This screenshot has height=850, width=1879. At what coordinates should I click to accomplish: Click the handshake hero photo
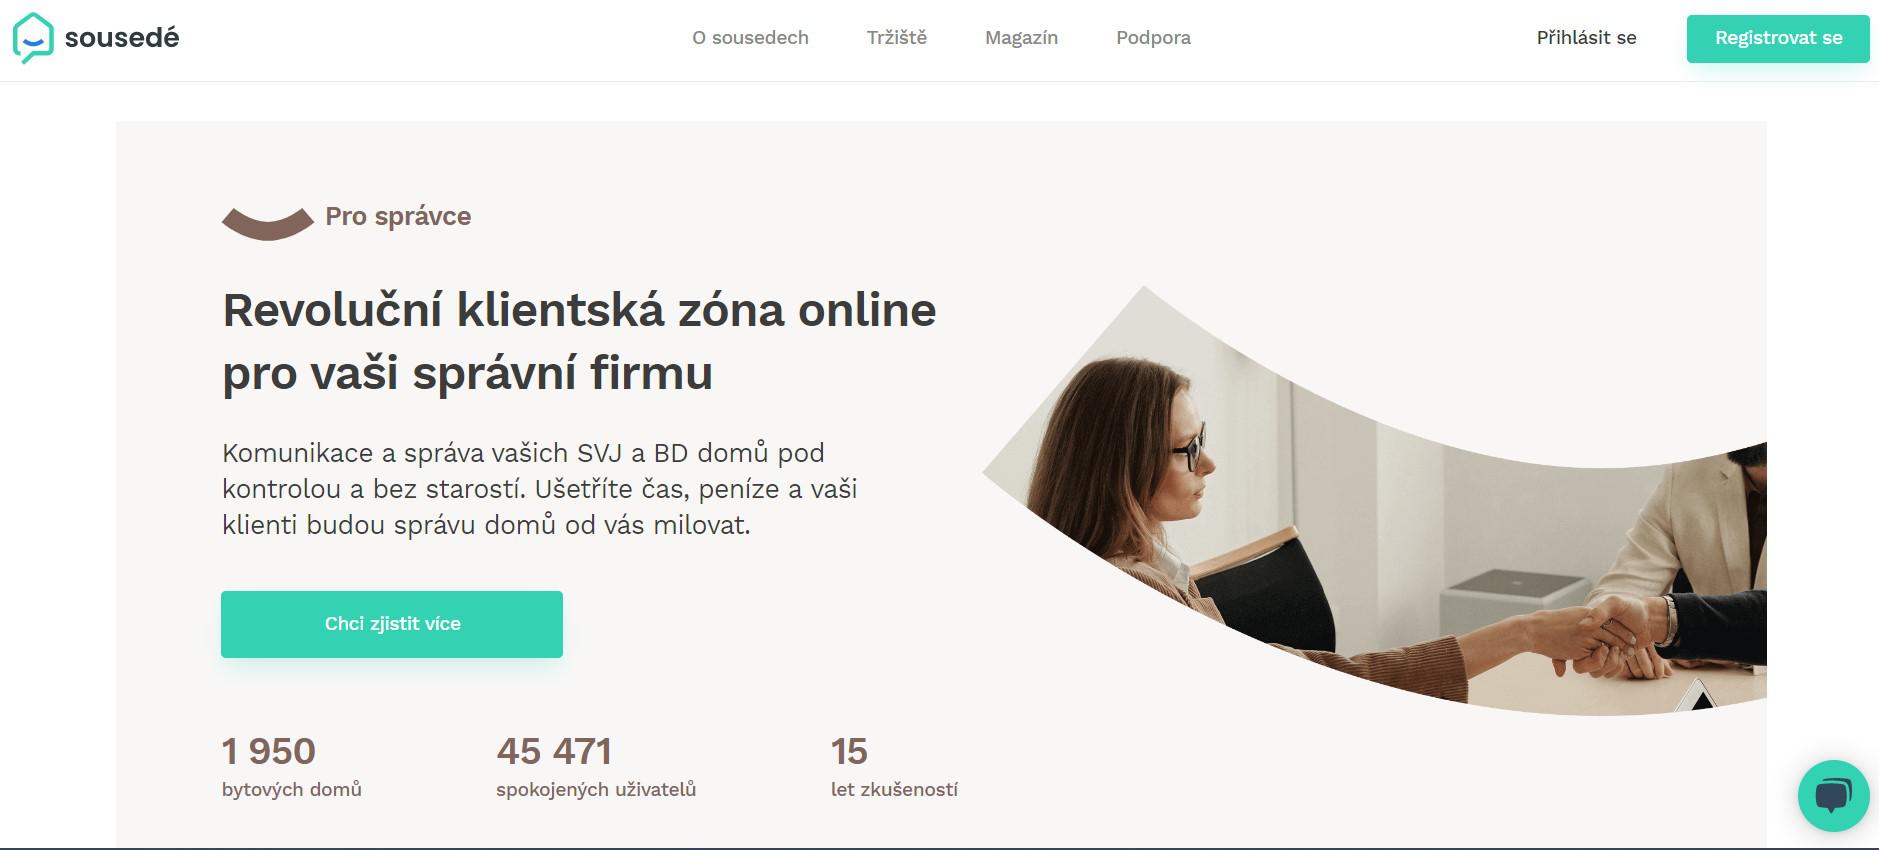tap(1374, 500)
